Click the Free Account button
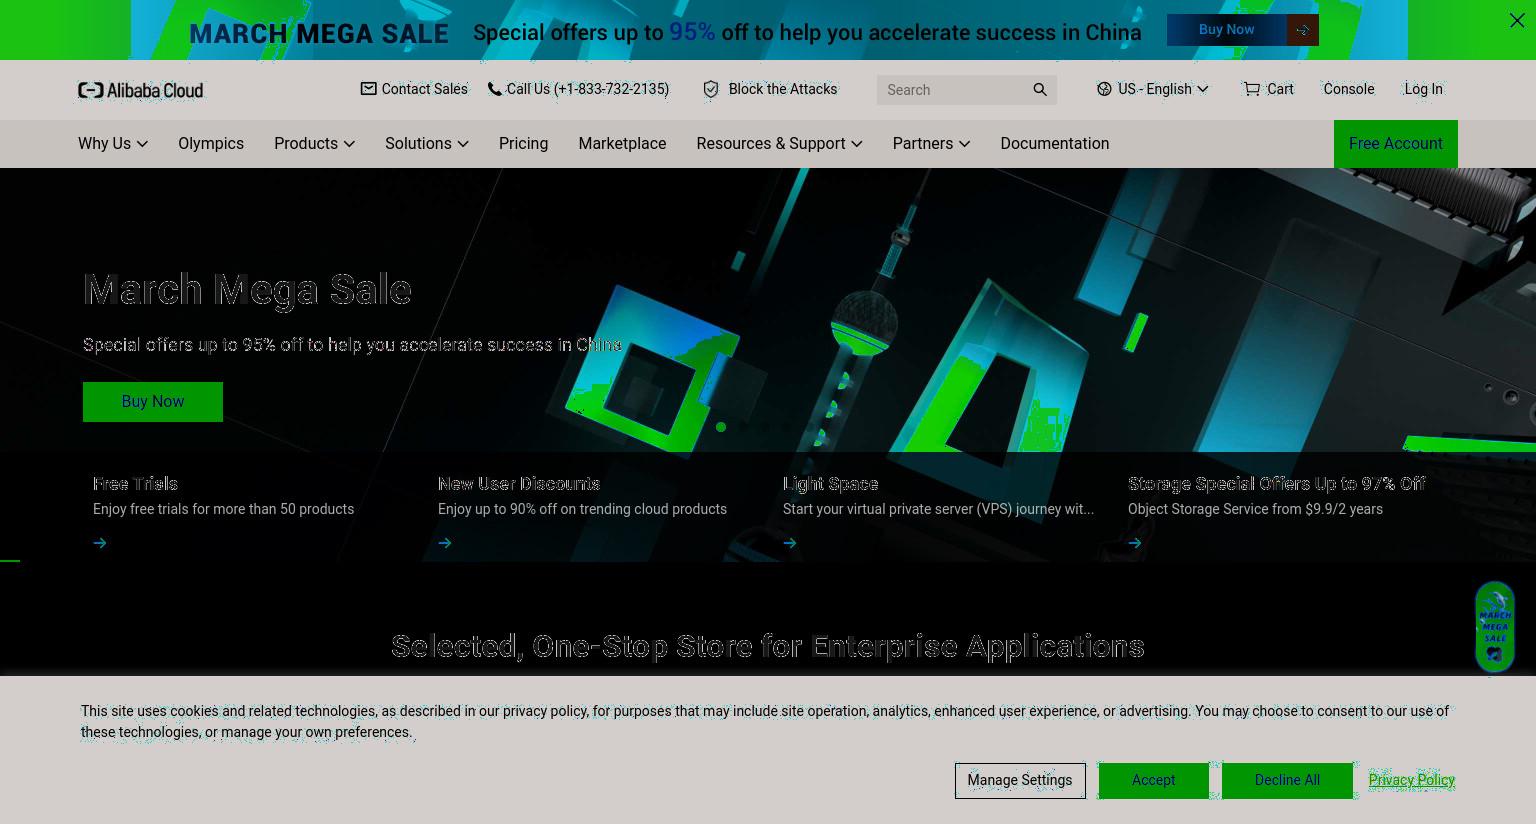This screenshot has width=1536, height=824. tap(1396, 144)
